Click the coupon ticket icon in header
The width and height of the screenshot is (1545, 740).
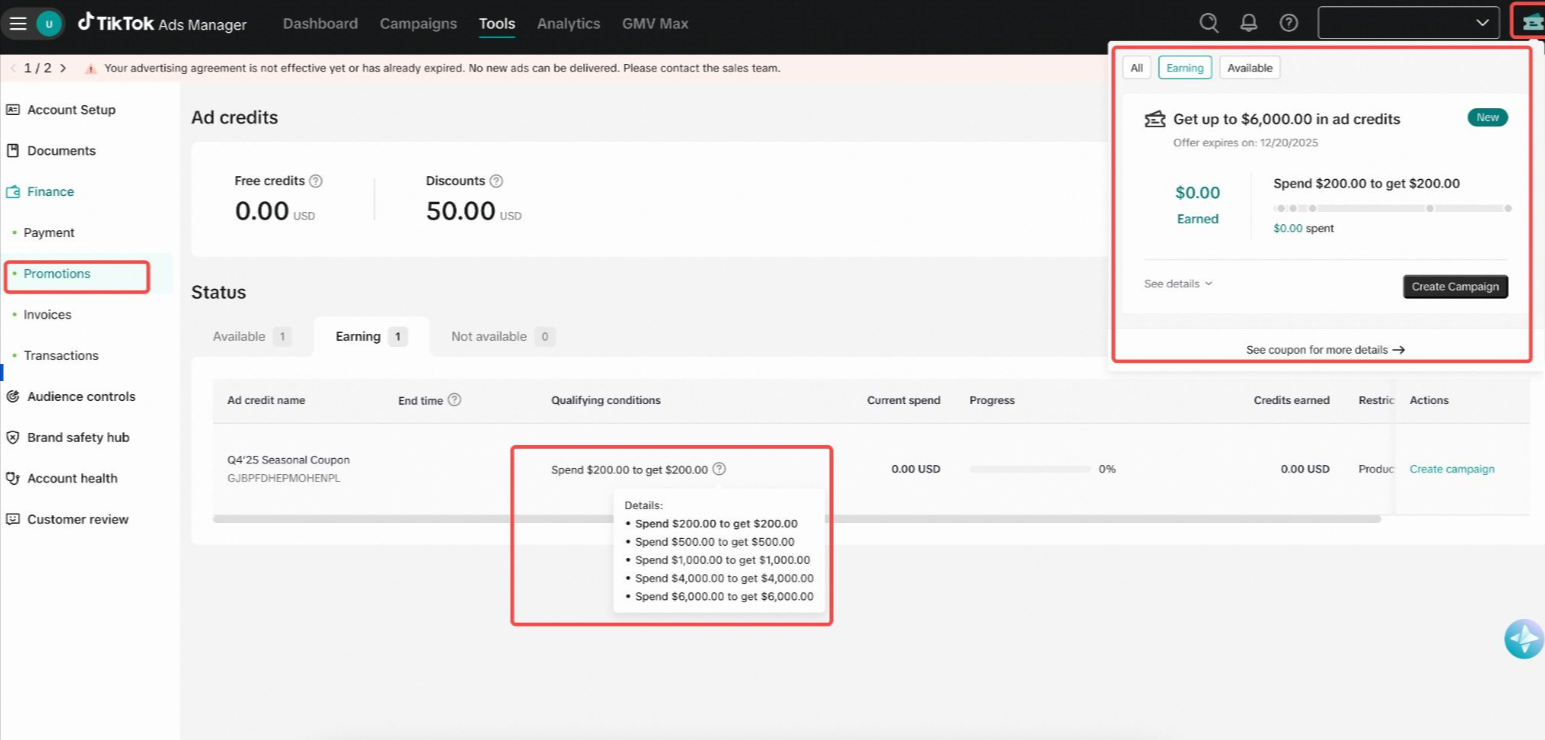tap(1531, 22)
